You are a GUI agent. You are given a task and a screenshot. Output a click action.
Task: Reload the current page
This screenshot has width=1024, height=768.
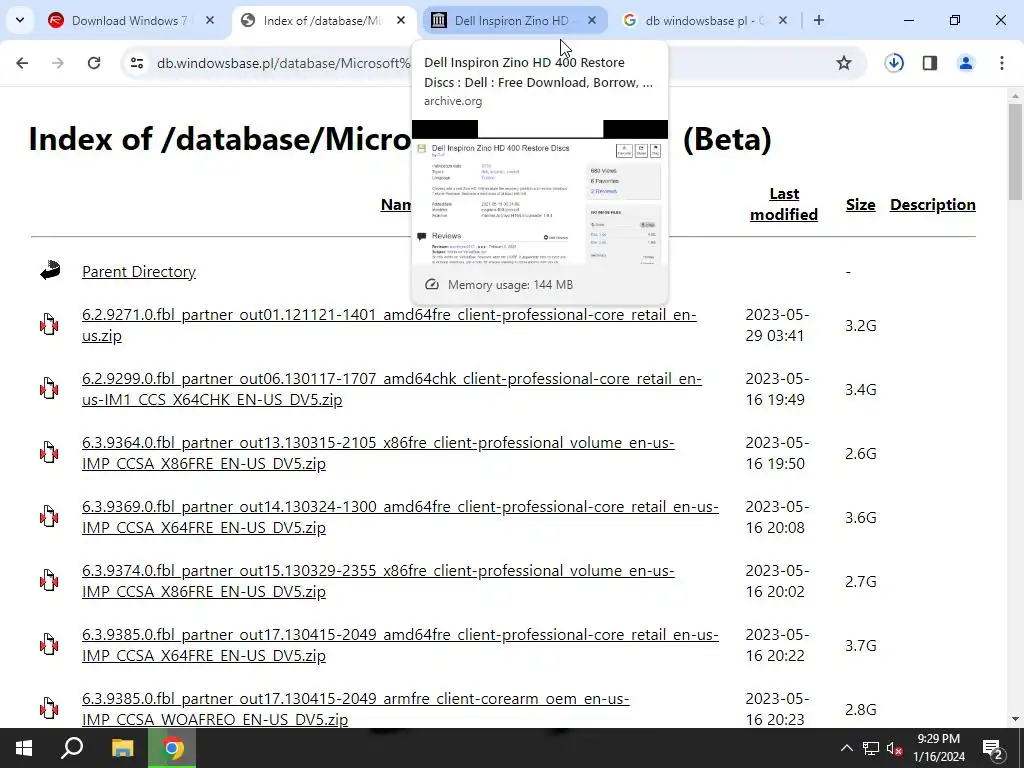[x=94, y=63]
